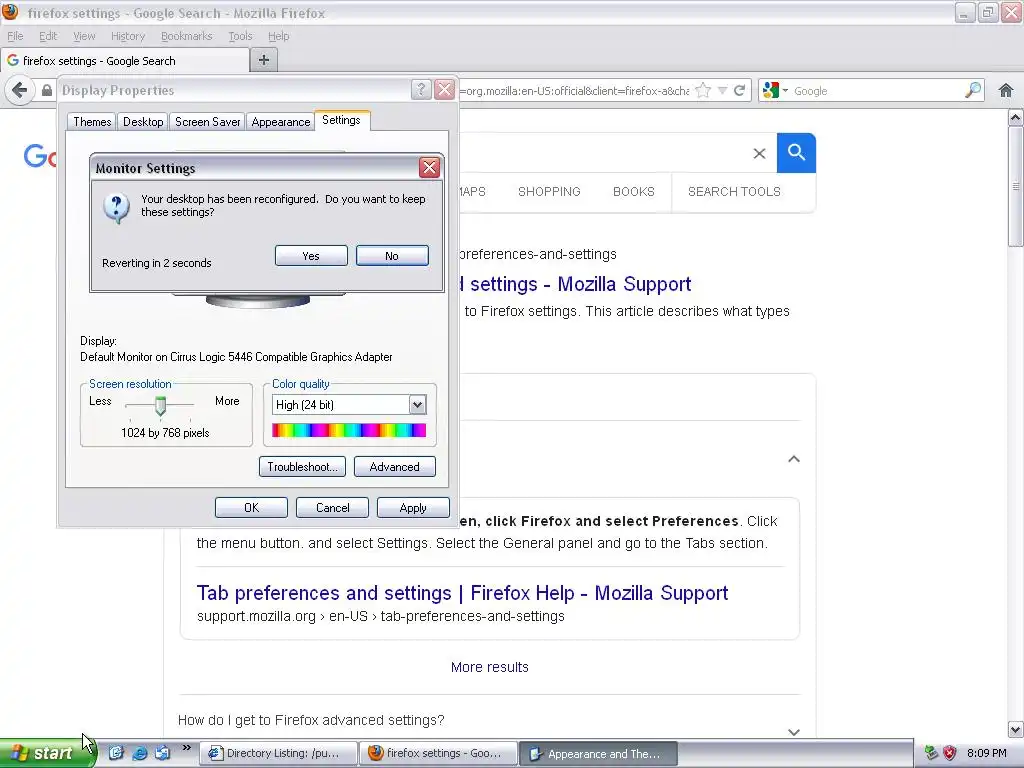
Task: Click the Troubleshoot button
Action: click(x=302, y=466)
